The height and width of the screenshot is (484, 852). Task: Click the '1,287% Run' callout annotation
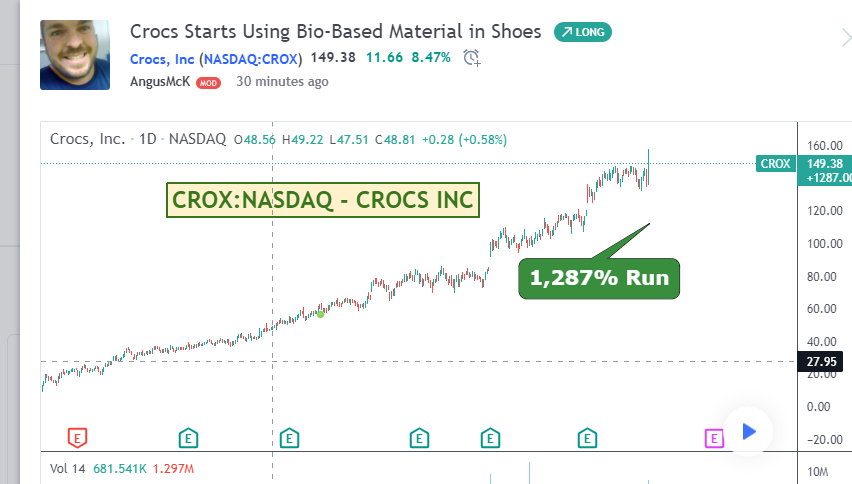(x=599, y=278)
